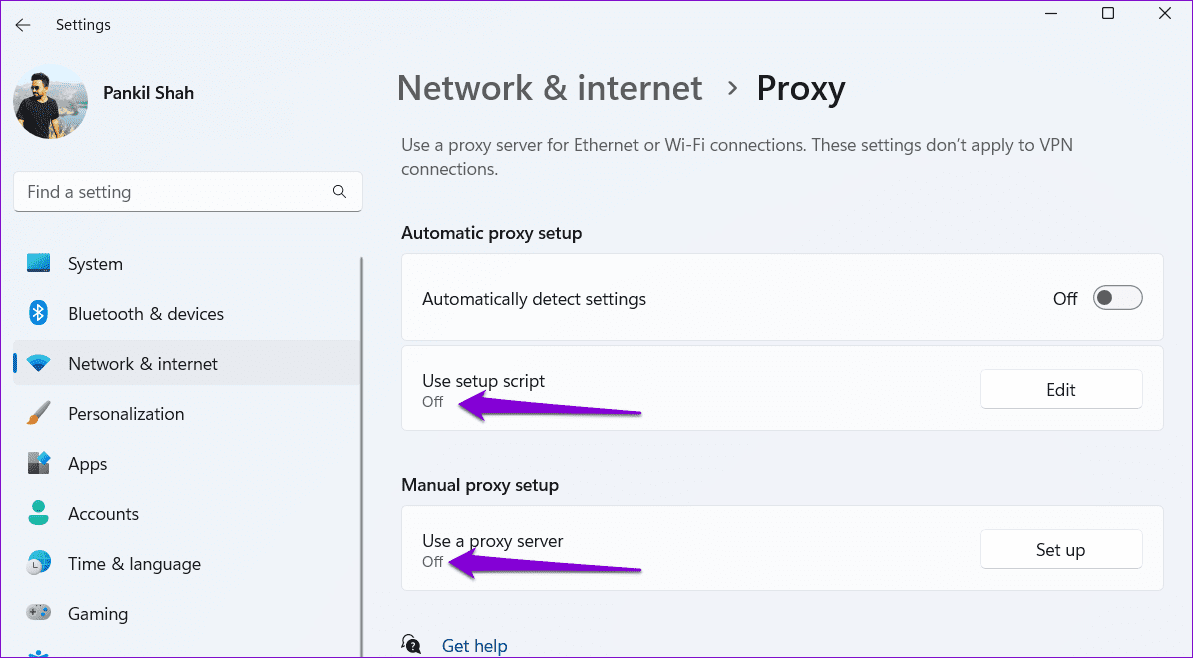The width and height of the screenshot is (1193, 658).
Task: Click Edit for Use setup script
Action: coord(1060,390)
